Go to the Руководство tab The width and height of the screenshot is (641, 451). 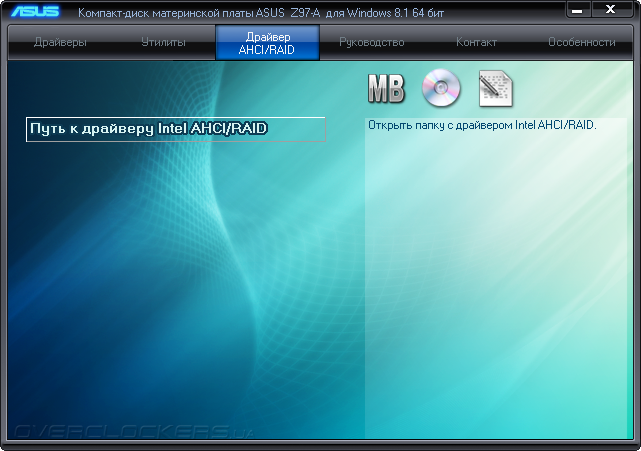372,42
